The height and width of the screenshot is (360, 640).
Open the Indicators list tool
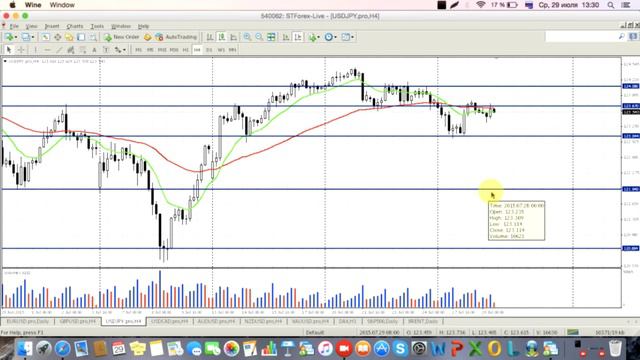(313, 37)
